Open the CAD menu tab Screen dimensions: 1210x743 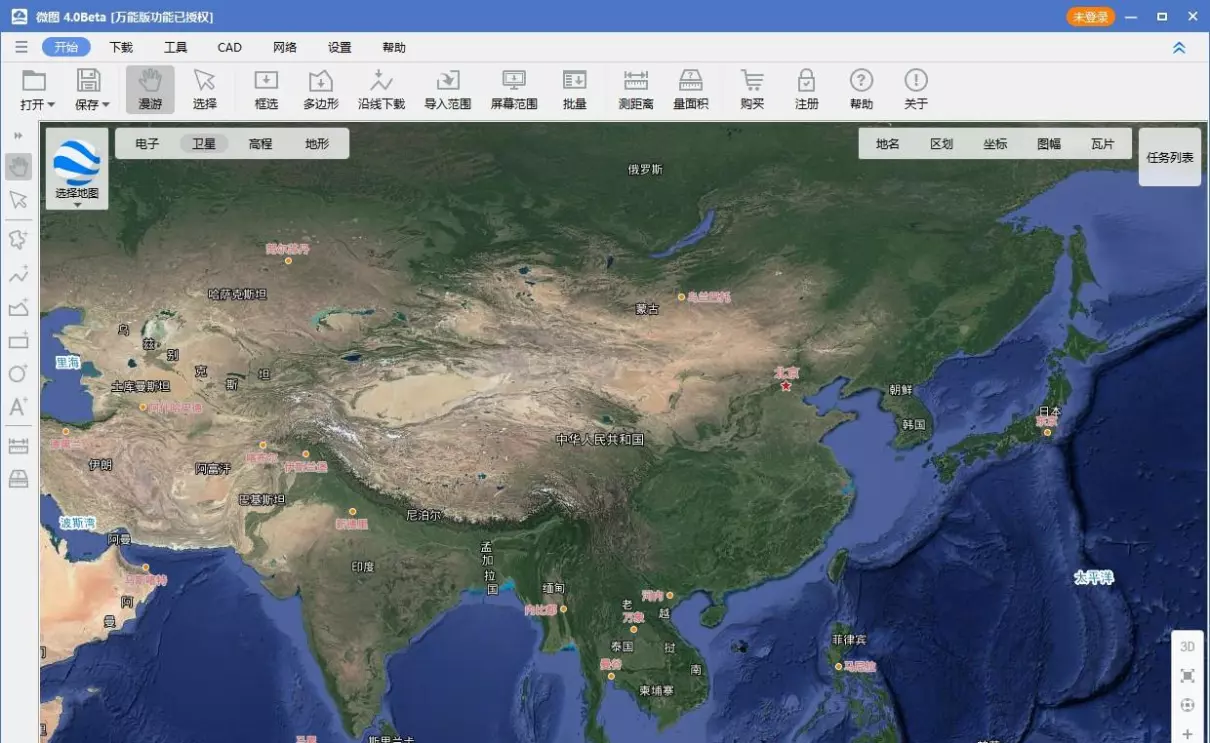[229, 47]
